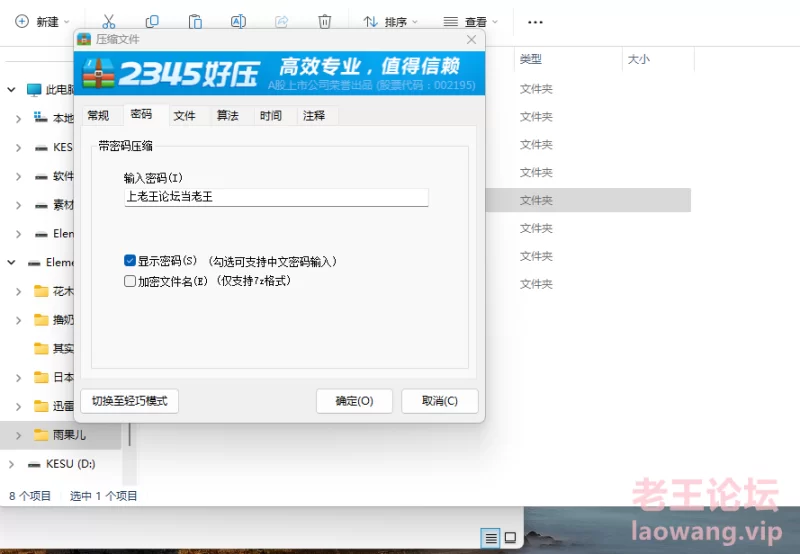Screen dimensions: 800x554
Task: Select KESU (D:) drive in sidebar
Action: (61, 464)
